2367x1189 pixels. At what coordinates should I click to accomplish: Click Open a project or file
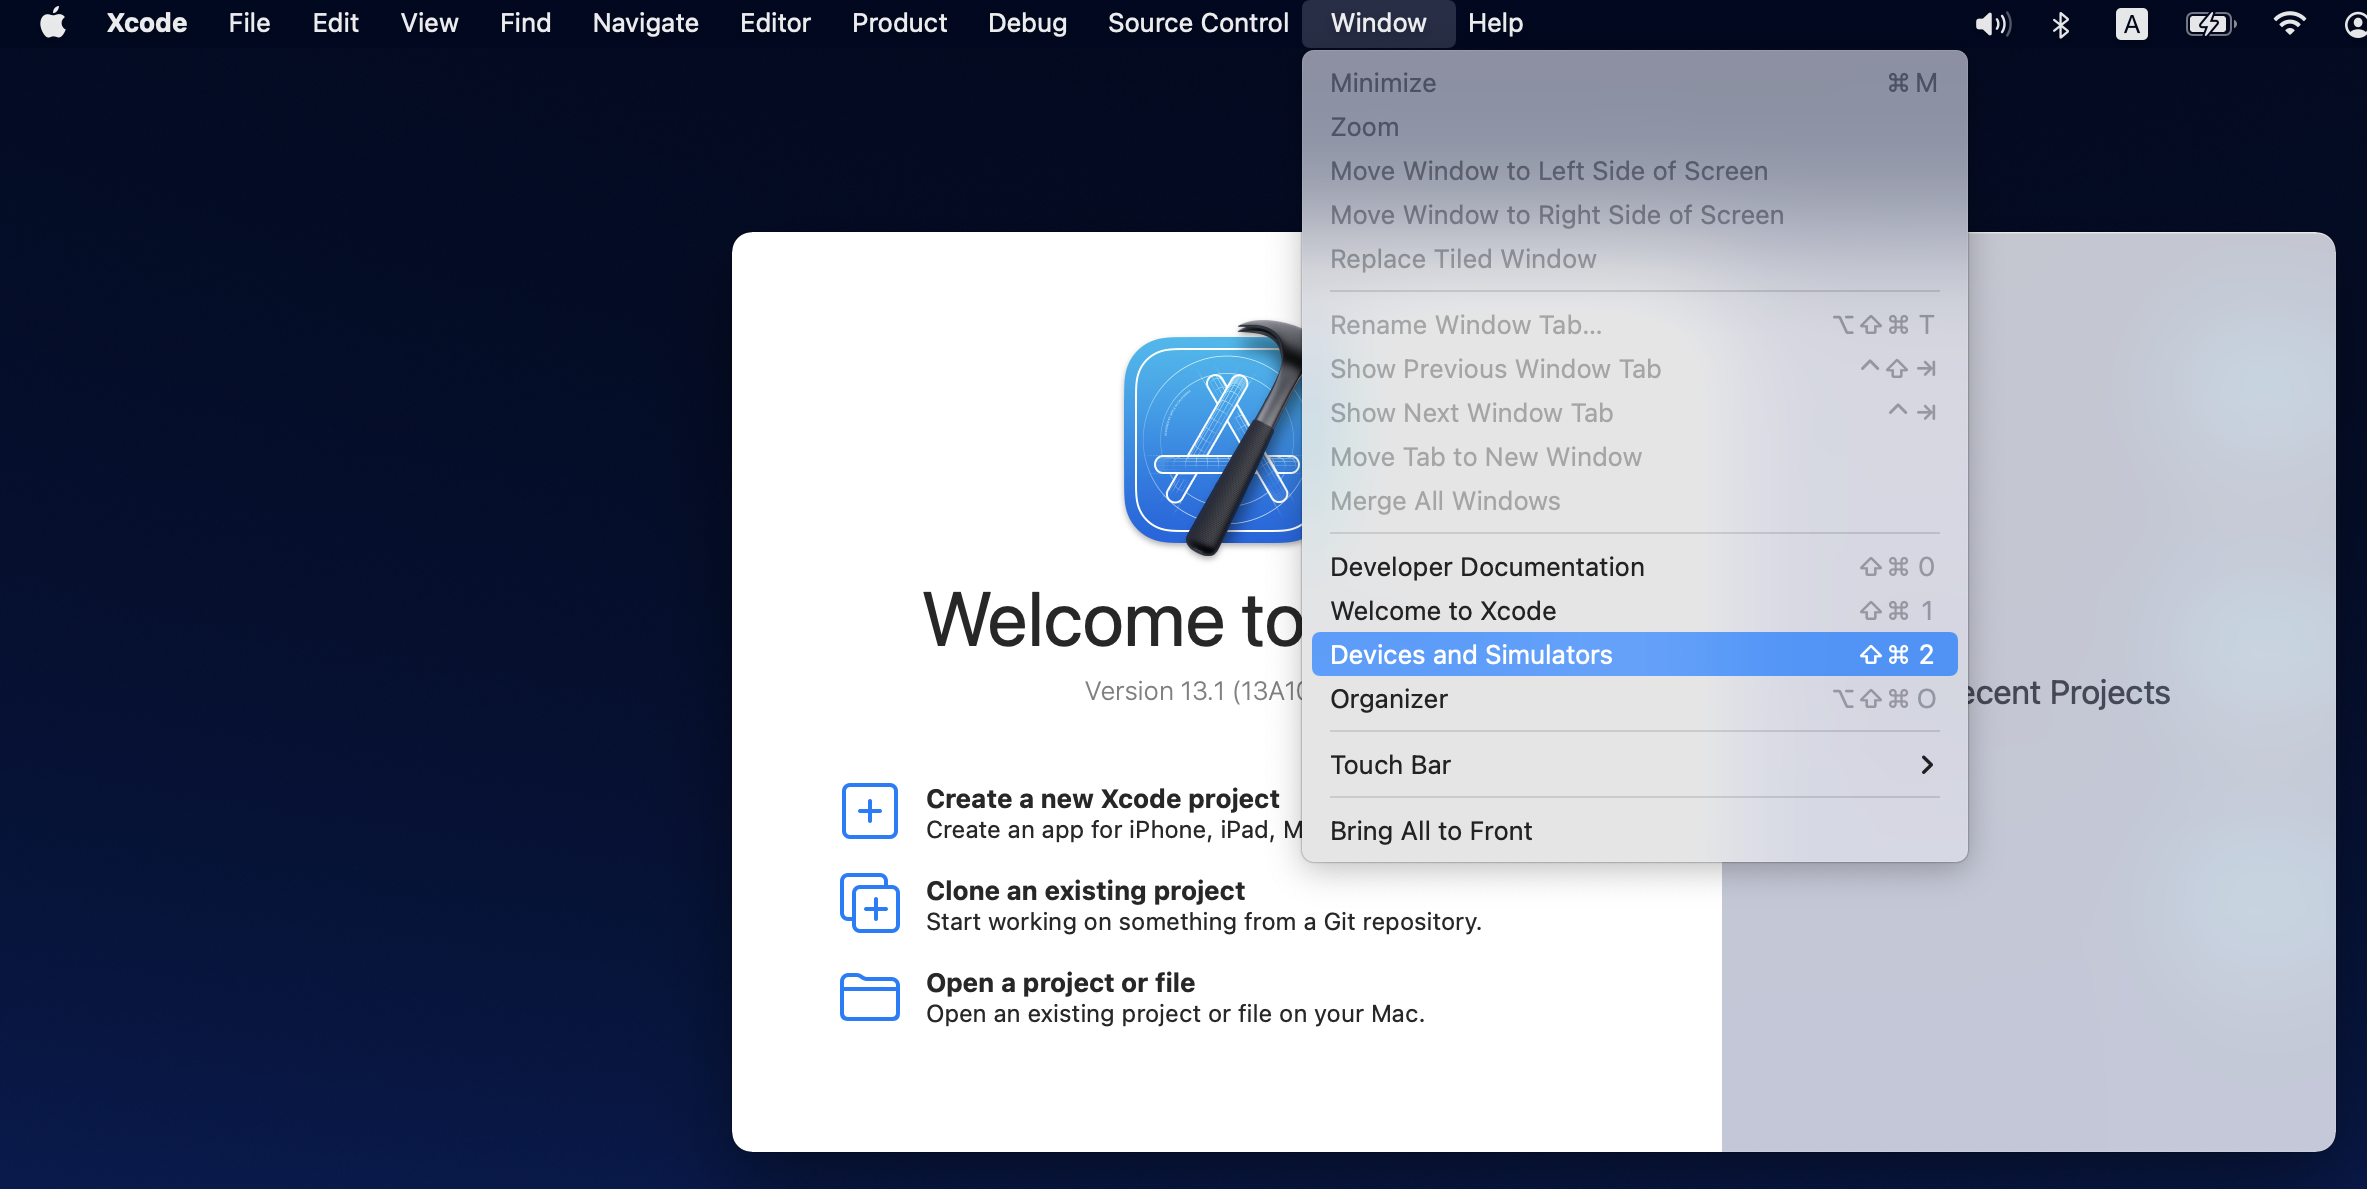(1060, 983)
